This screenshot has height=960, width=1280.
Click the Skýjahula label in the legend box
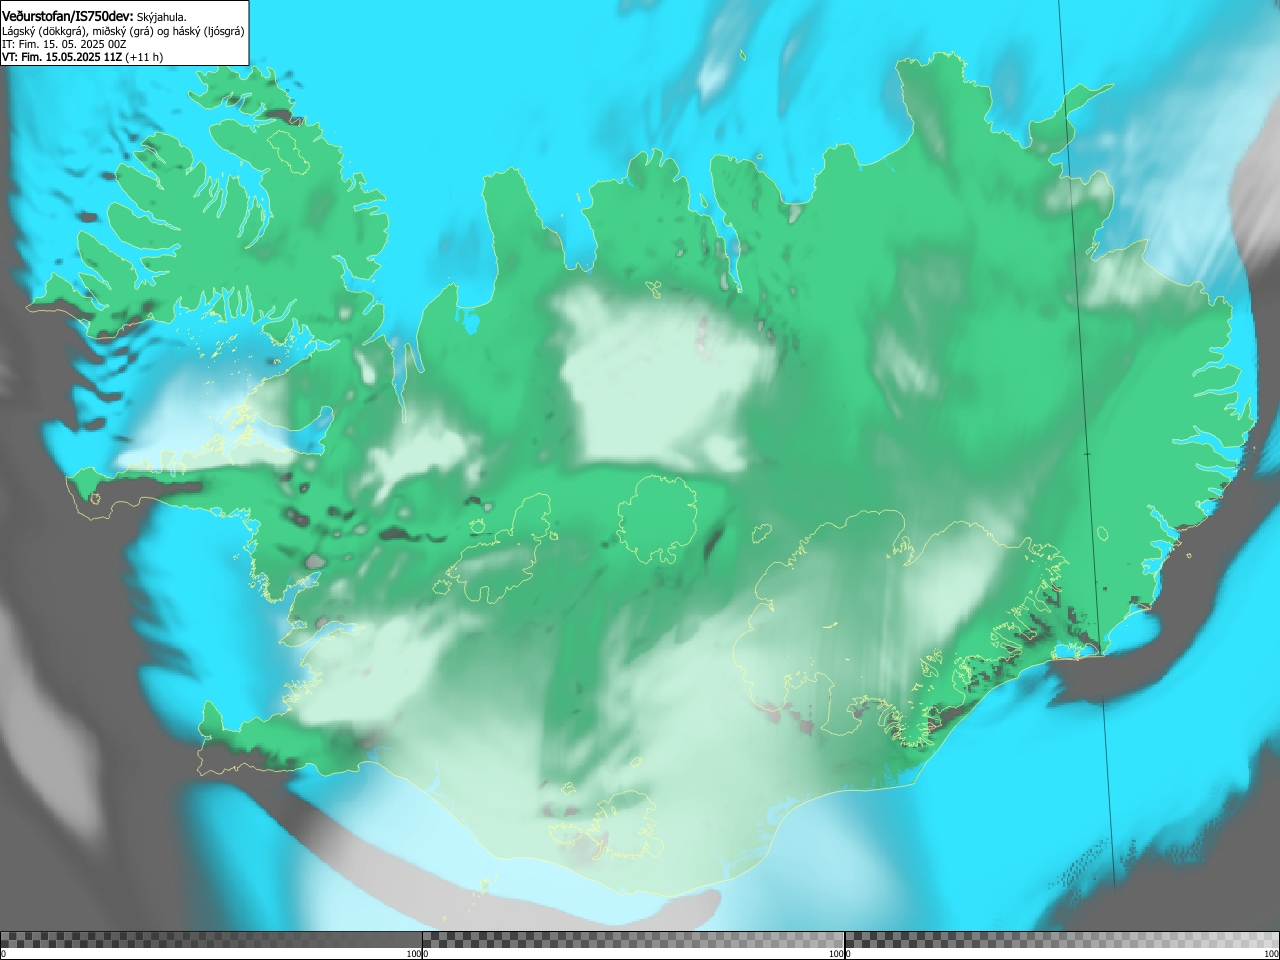[x=162, y=17]
